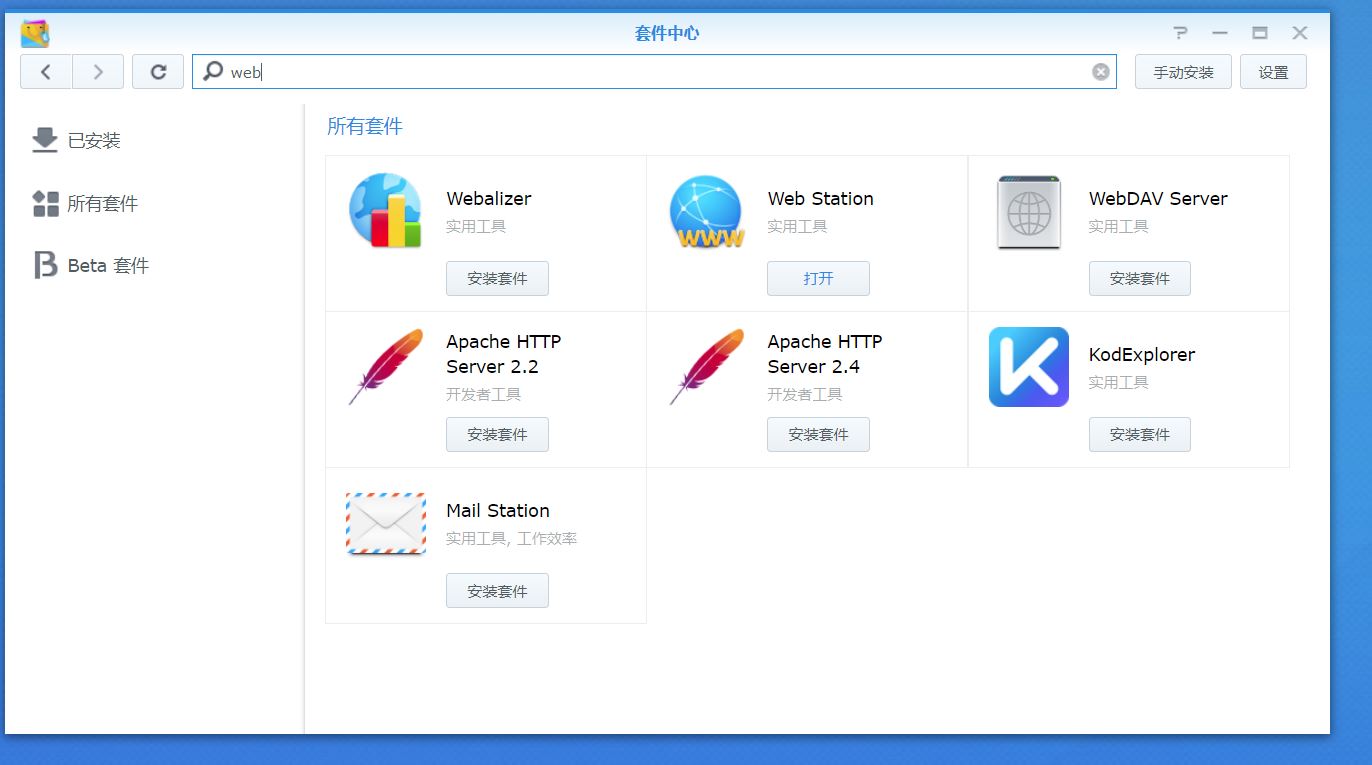Select the WebDAV Server icon
This screenshot has width=1372, height=765.
[1028, 210]
